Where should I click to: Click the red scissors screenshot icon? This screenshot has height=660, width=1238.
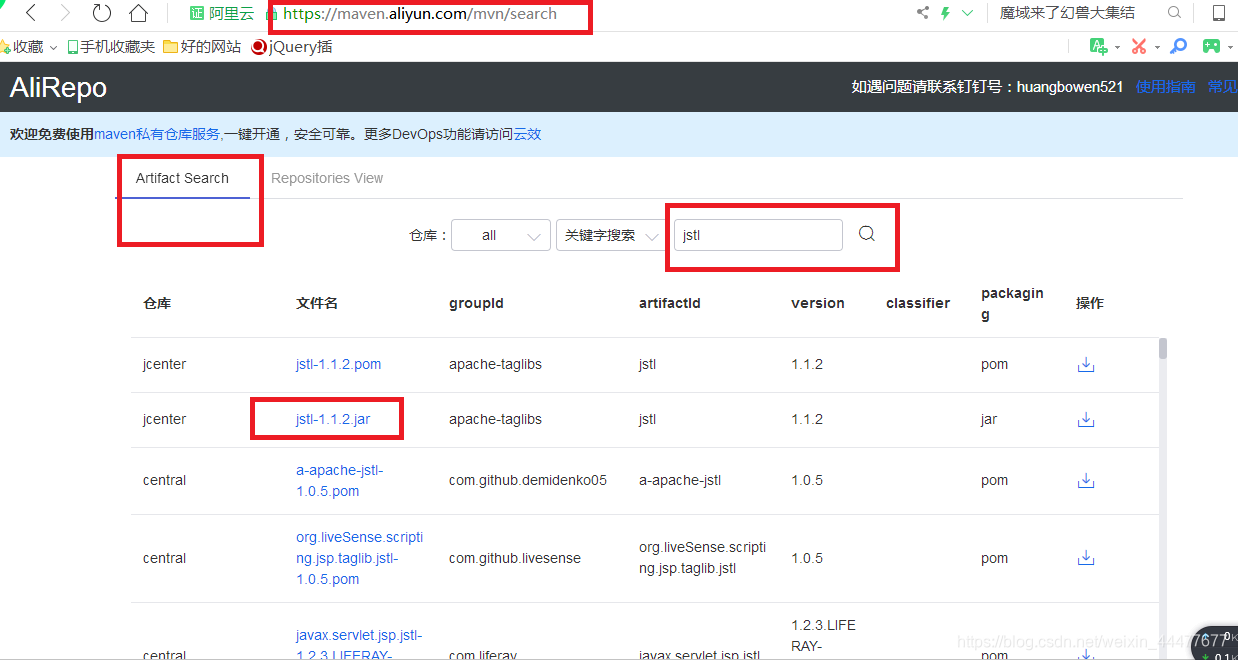(x=1139, y=46)
